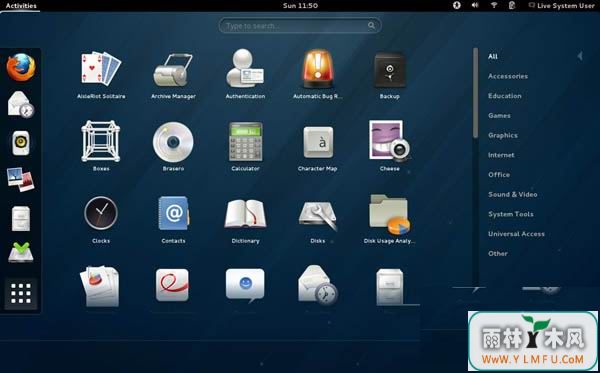Show the System Tools category
The width and height of the screenshot is (600, 373).
point(510,214)
